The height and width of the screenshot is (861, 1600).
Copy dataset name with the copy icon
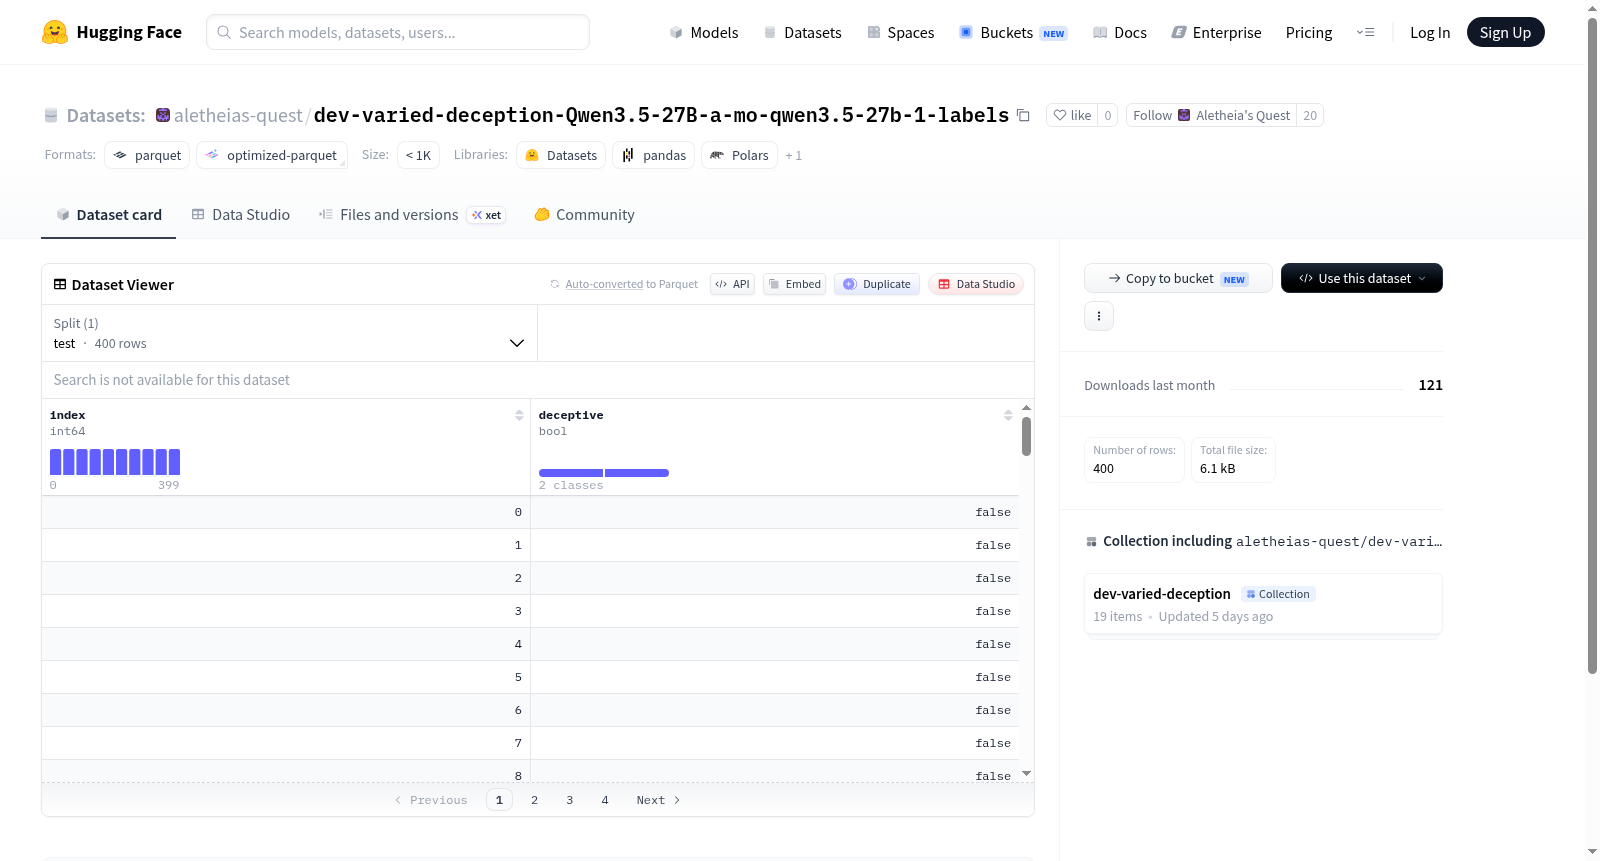[x=1023, y=115]
